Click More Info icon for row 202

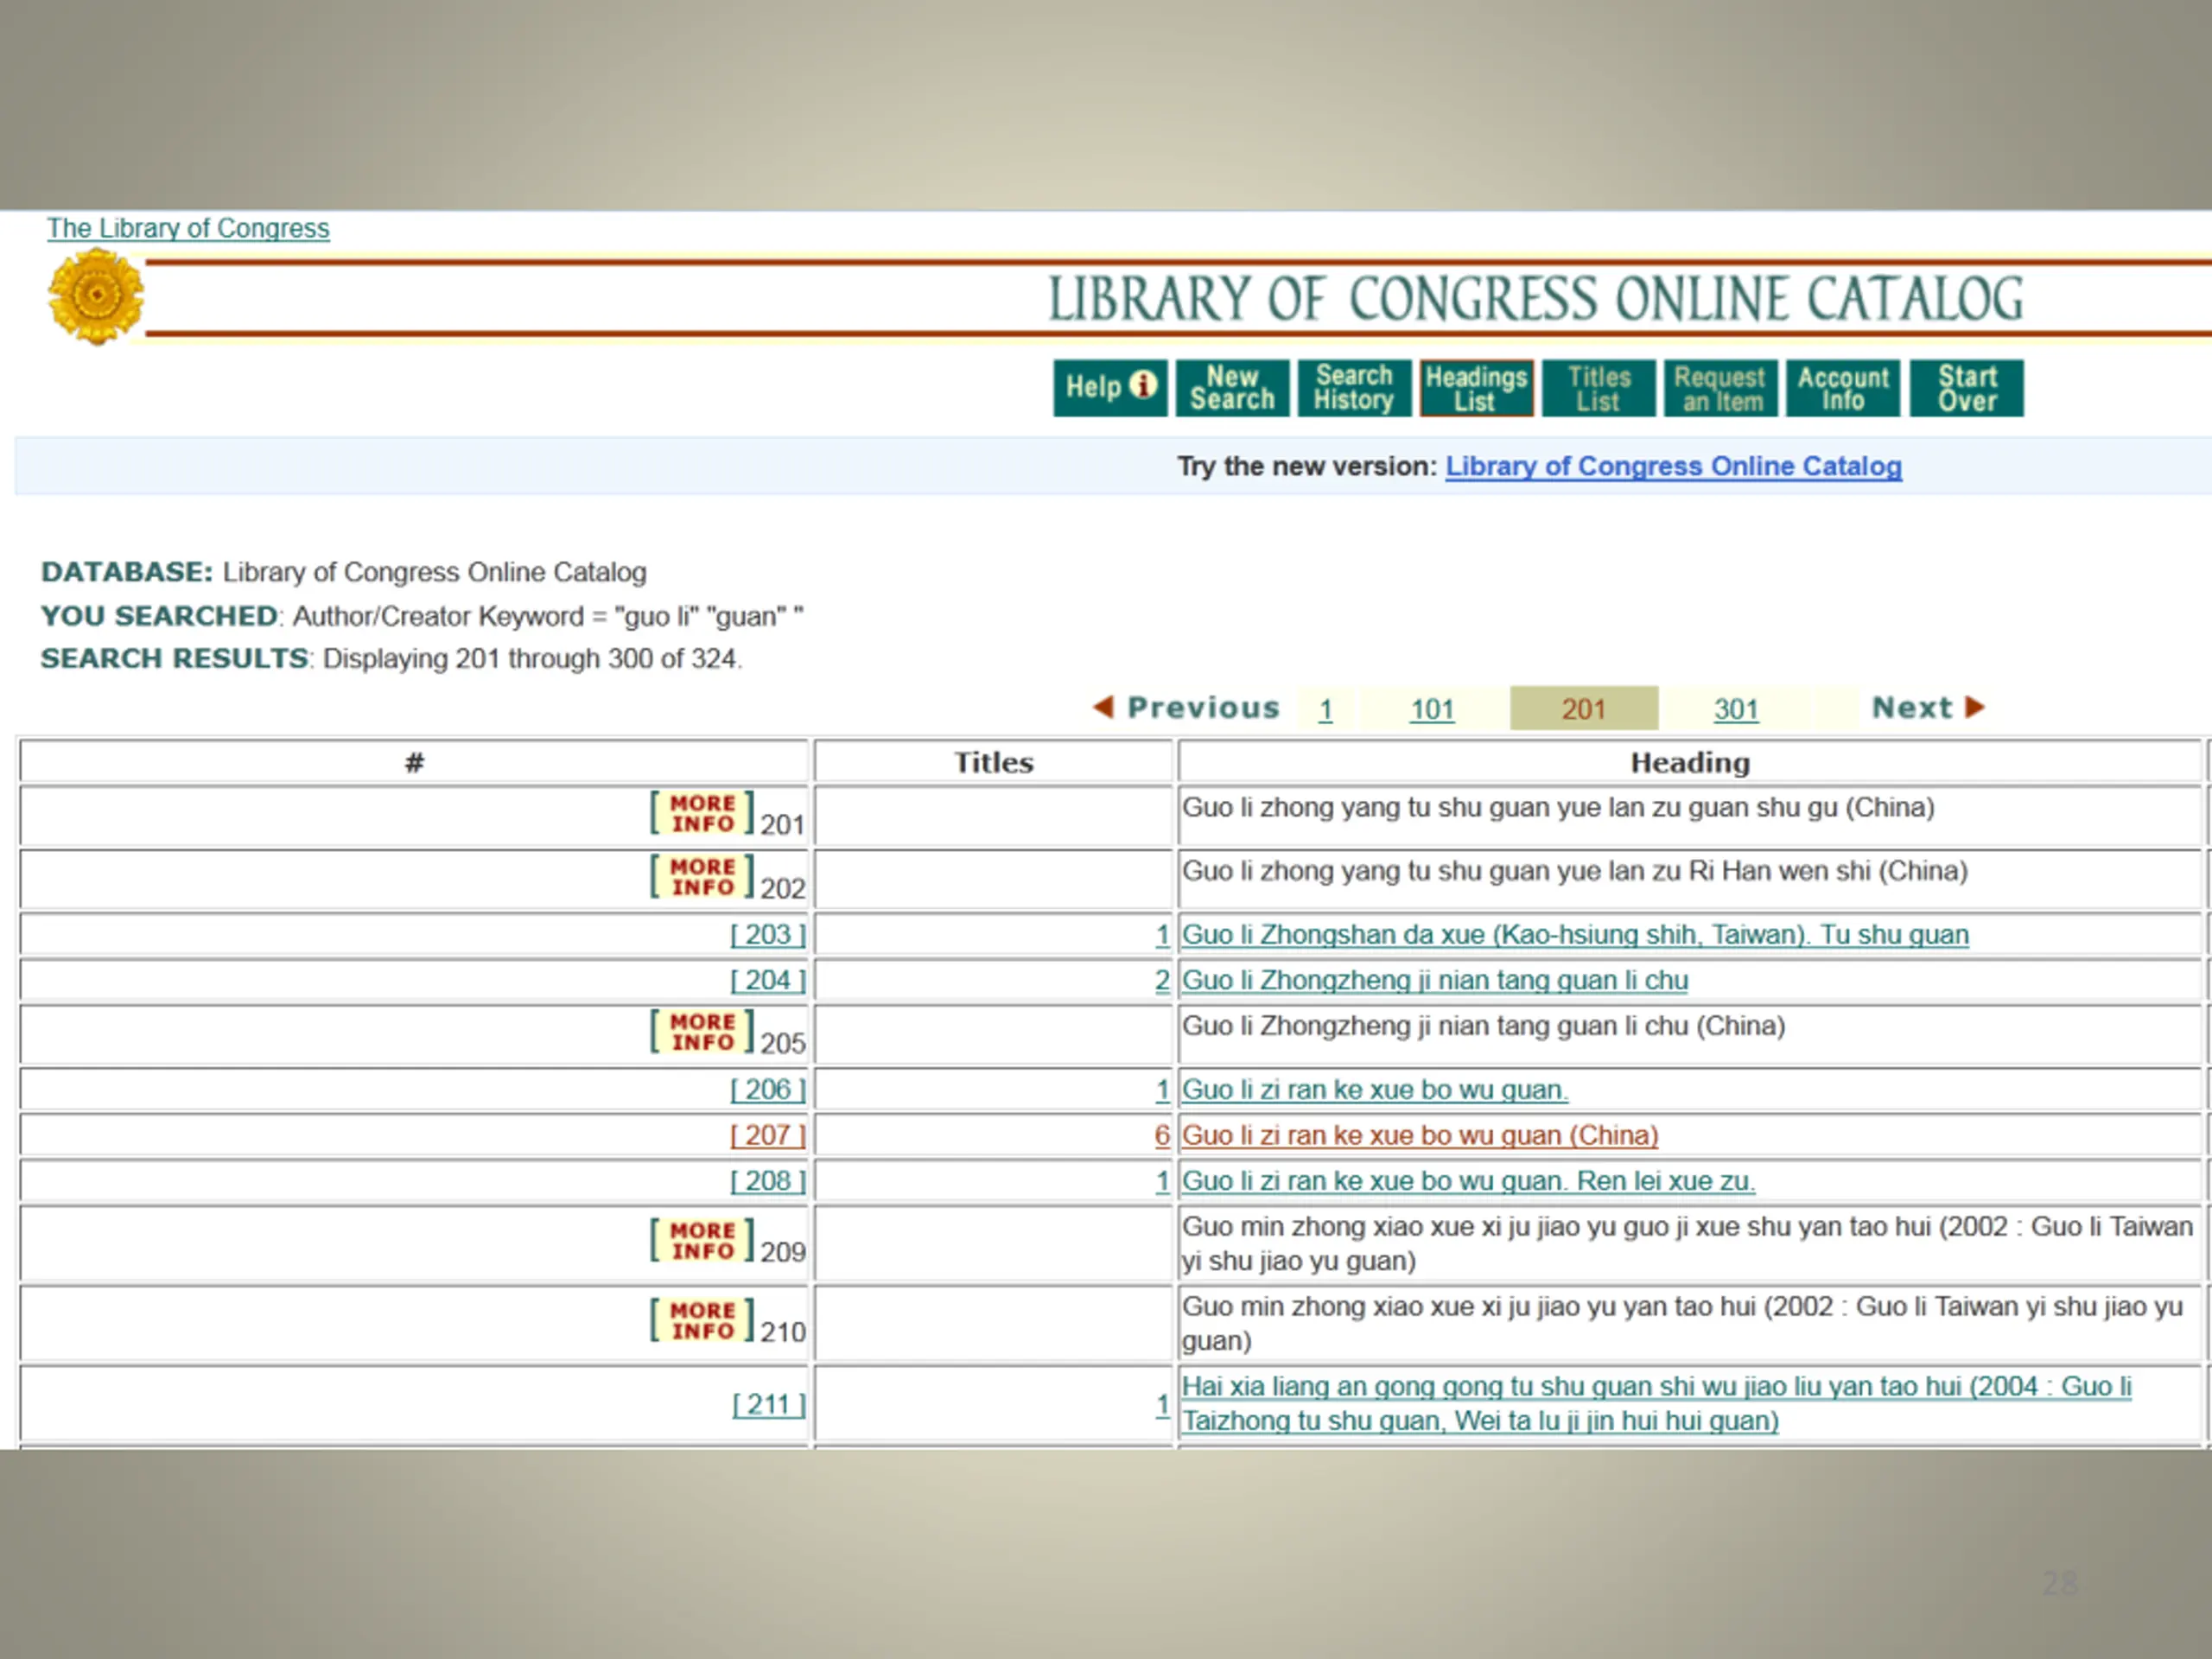702,876
